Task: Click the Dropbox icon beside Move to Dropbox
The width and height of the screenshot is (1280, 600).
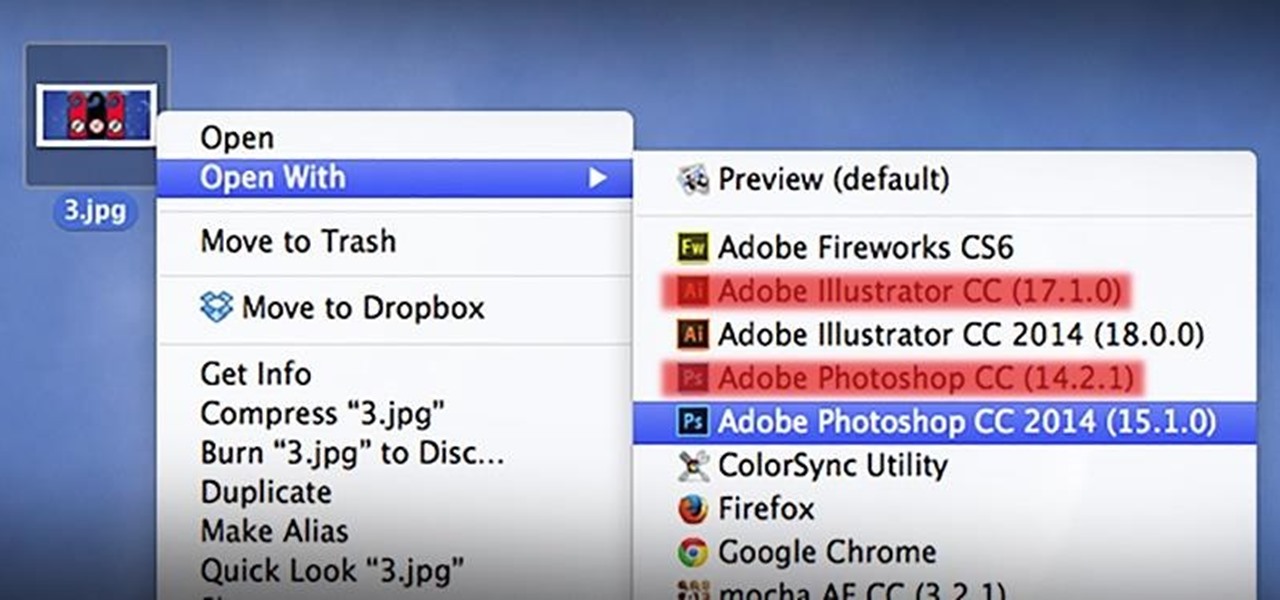Action: (216, 307)
